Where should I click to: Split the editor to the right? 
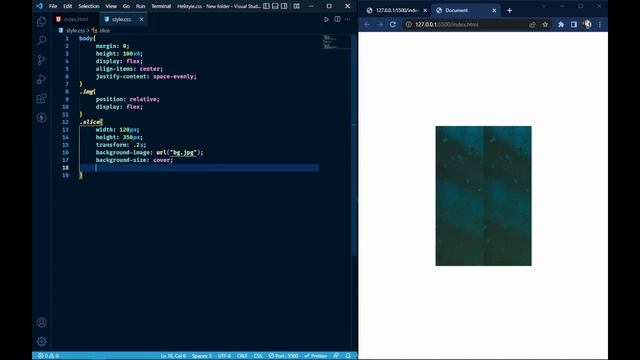coord(337,19)
